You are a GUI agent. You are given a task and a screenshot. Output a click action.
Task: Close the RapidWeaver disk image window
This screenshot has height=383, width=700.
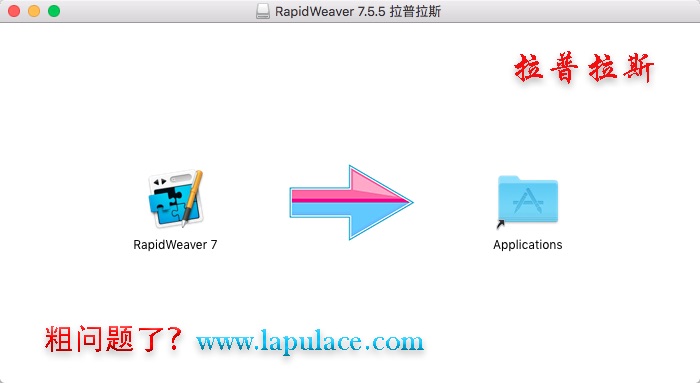point(14,11)
